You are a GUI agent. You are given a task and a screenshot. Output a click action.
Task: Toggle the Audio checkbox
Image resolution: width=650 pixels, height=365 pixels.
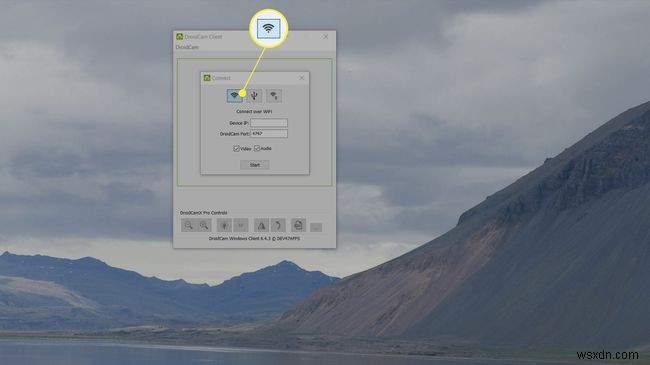click(x=257, y=148)
